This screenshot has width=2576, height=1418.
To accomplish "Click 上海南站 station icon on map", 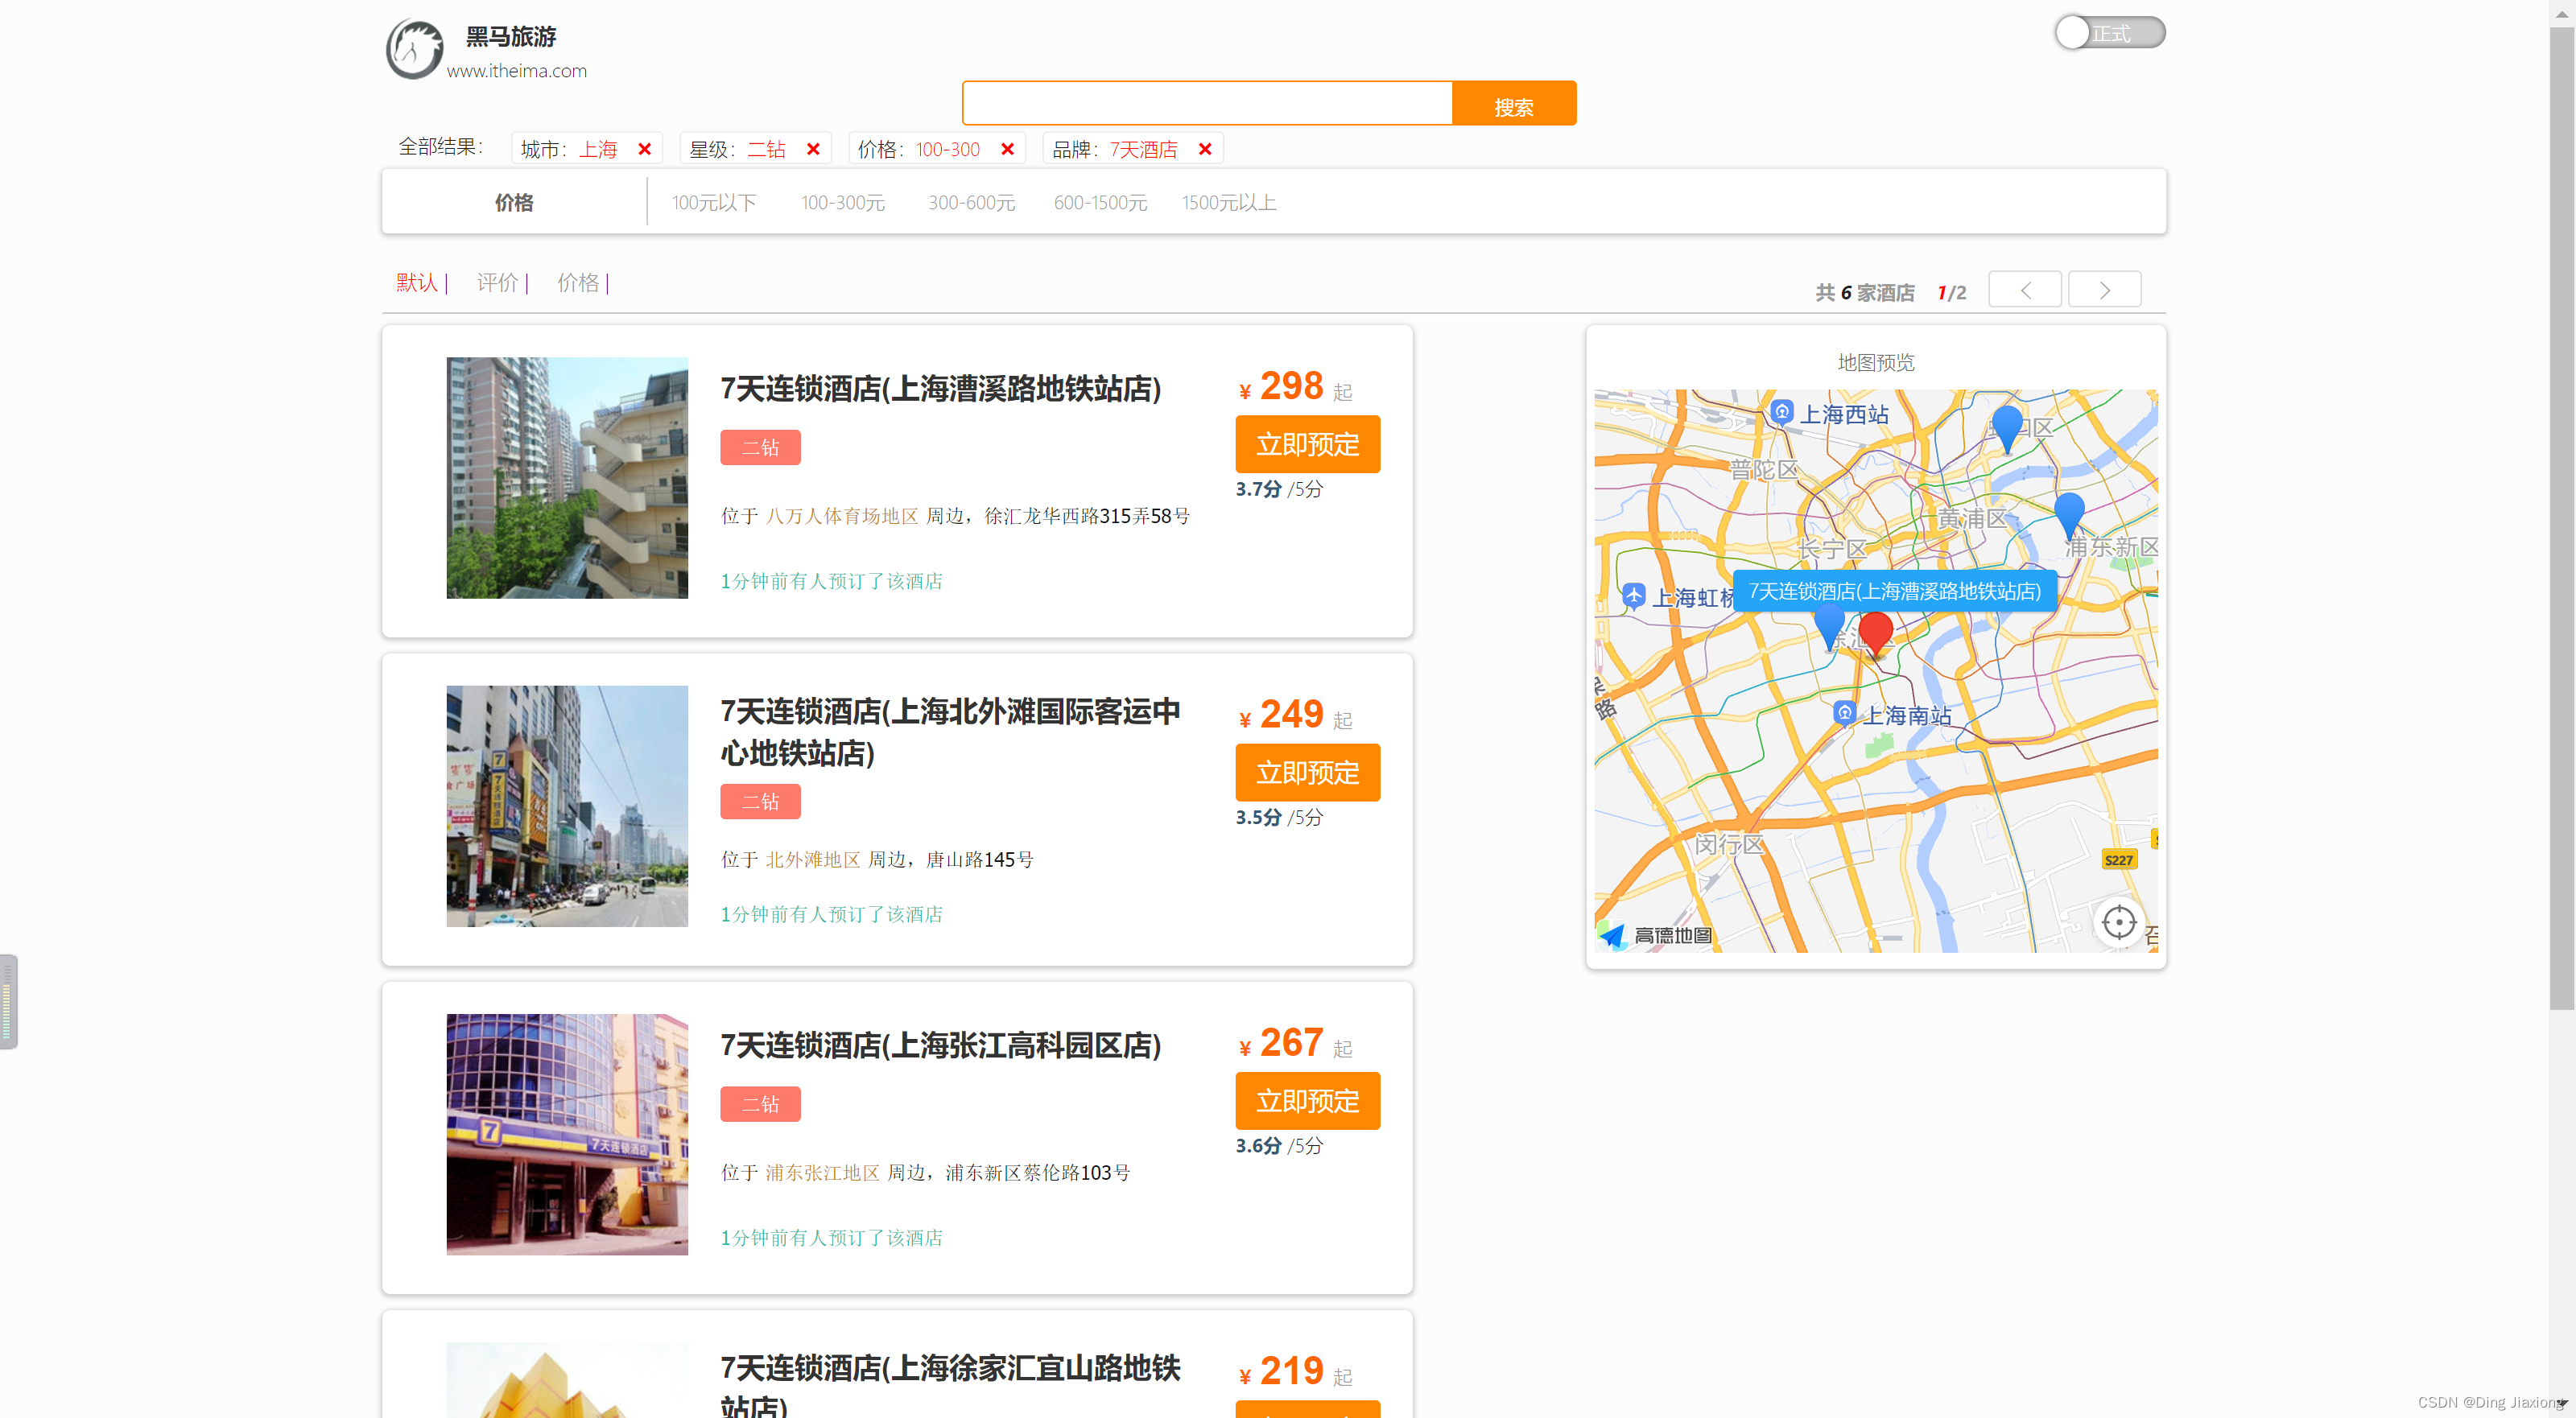I will click(1844, 713).
